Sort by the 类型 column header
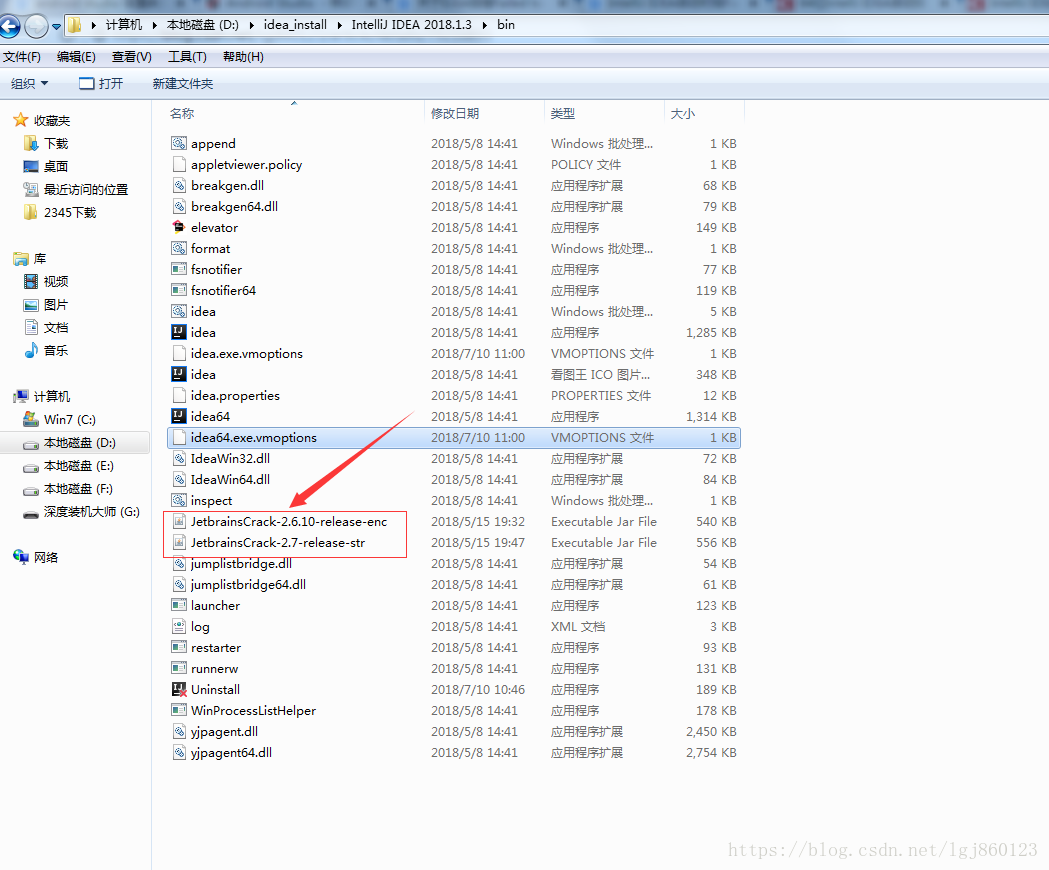 tap(563, 114)
